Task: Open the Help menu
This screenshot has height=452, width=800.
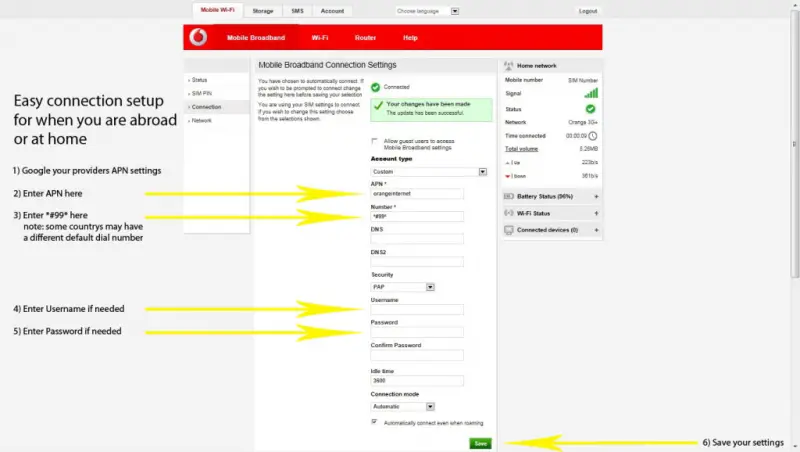Action: (410, 38)
